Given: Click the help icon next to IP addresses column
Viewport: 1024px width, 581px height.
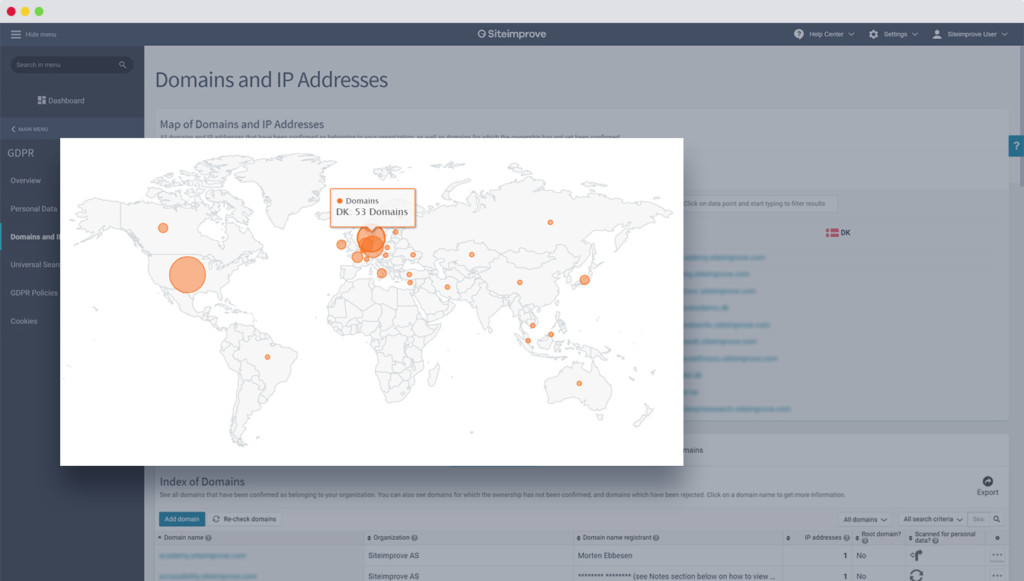Looking at the screenshot, I should tap(845, 537).
